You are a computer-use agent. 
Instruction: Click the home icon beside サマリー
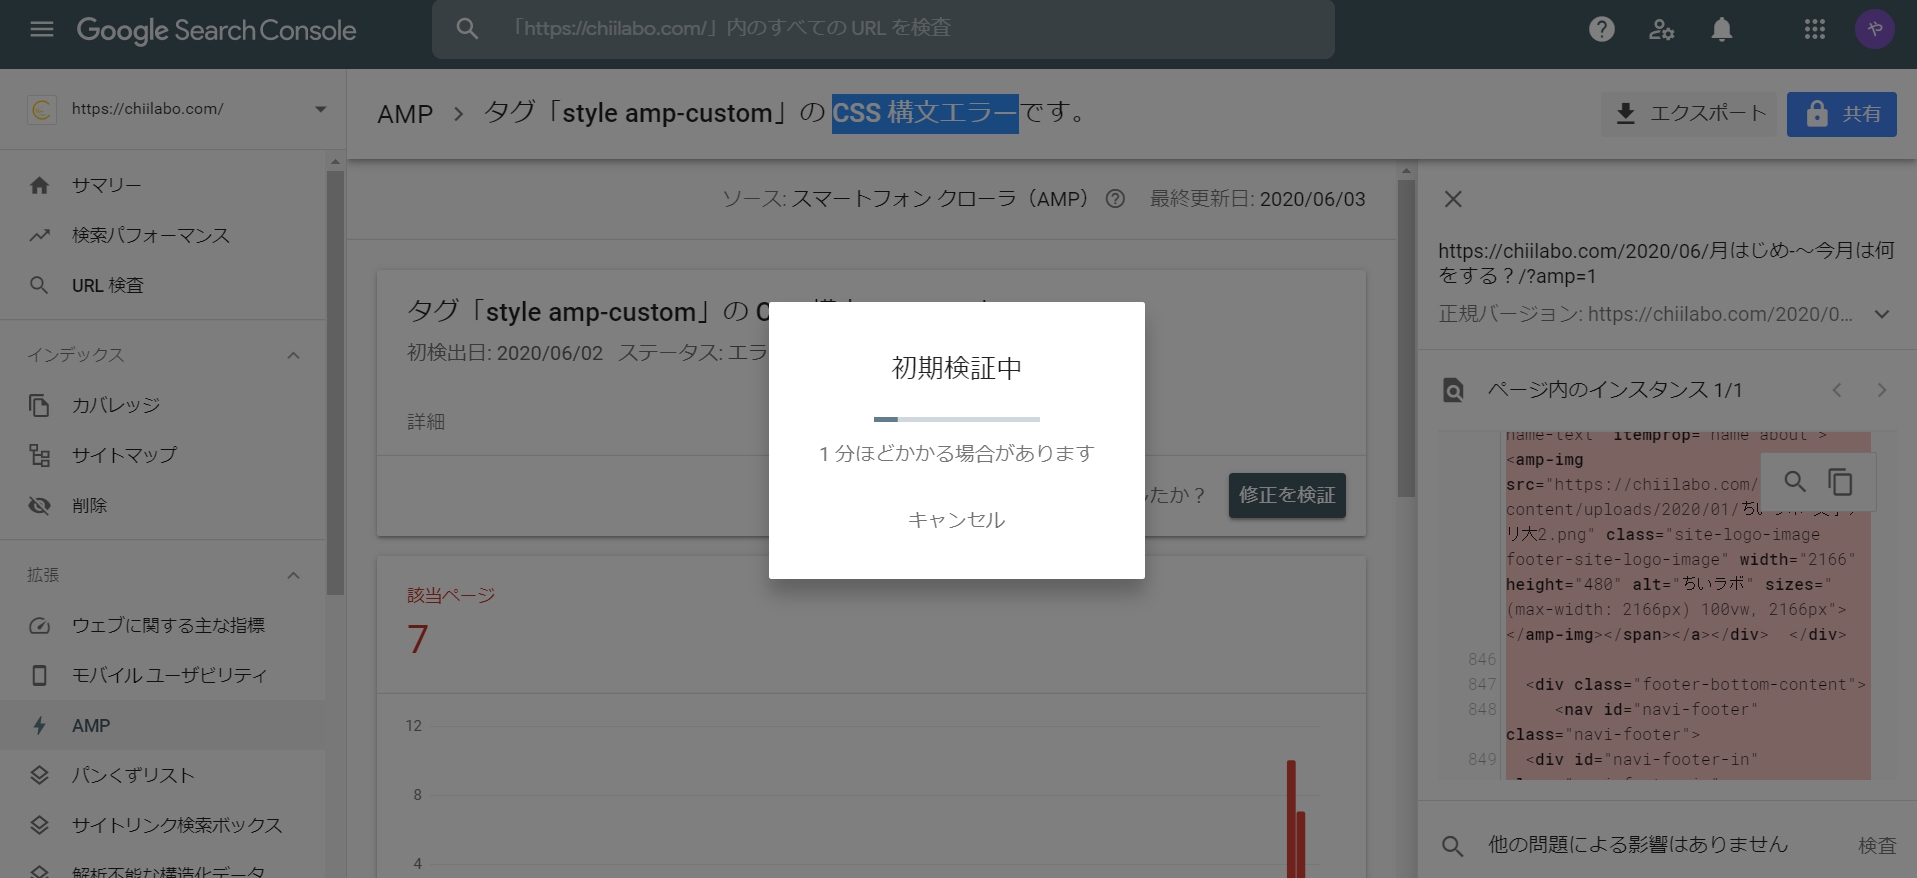(x=39, y=185)
